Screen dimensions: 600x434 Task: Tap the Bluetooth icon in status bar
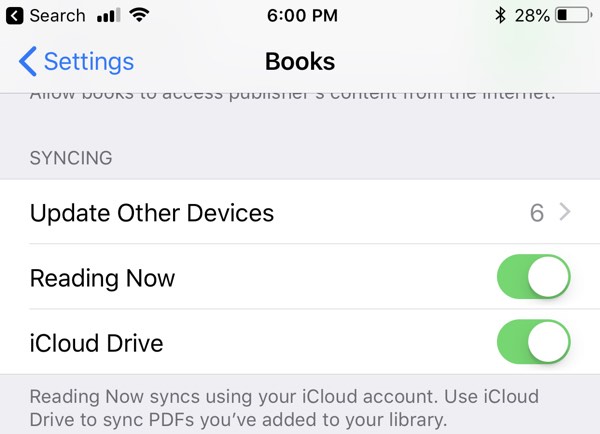pyautogui.click(x=500, y=16)
